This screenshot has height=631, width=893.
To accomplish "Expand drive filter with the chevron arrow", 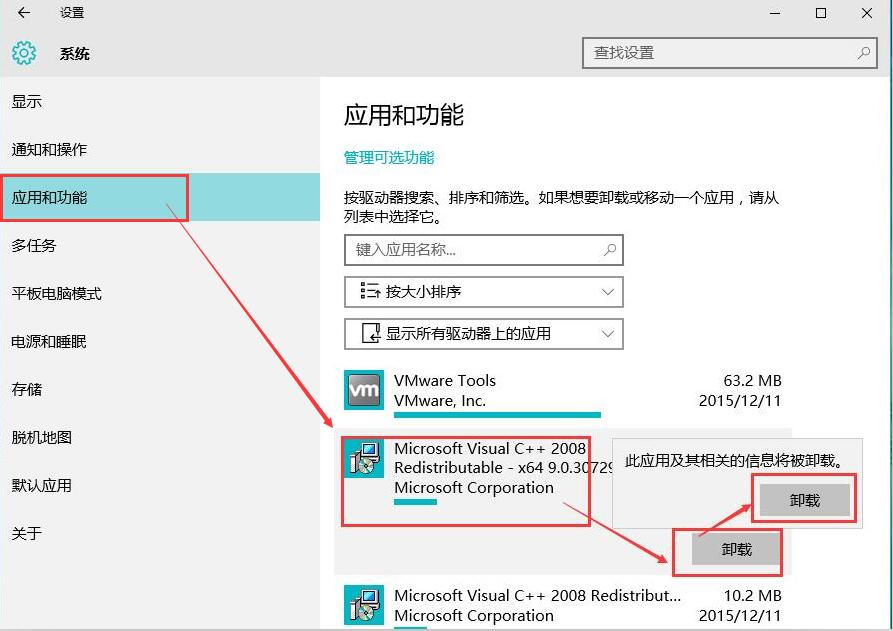I will point(608,334).
